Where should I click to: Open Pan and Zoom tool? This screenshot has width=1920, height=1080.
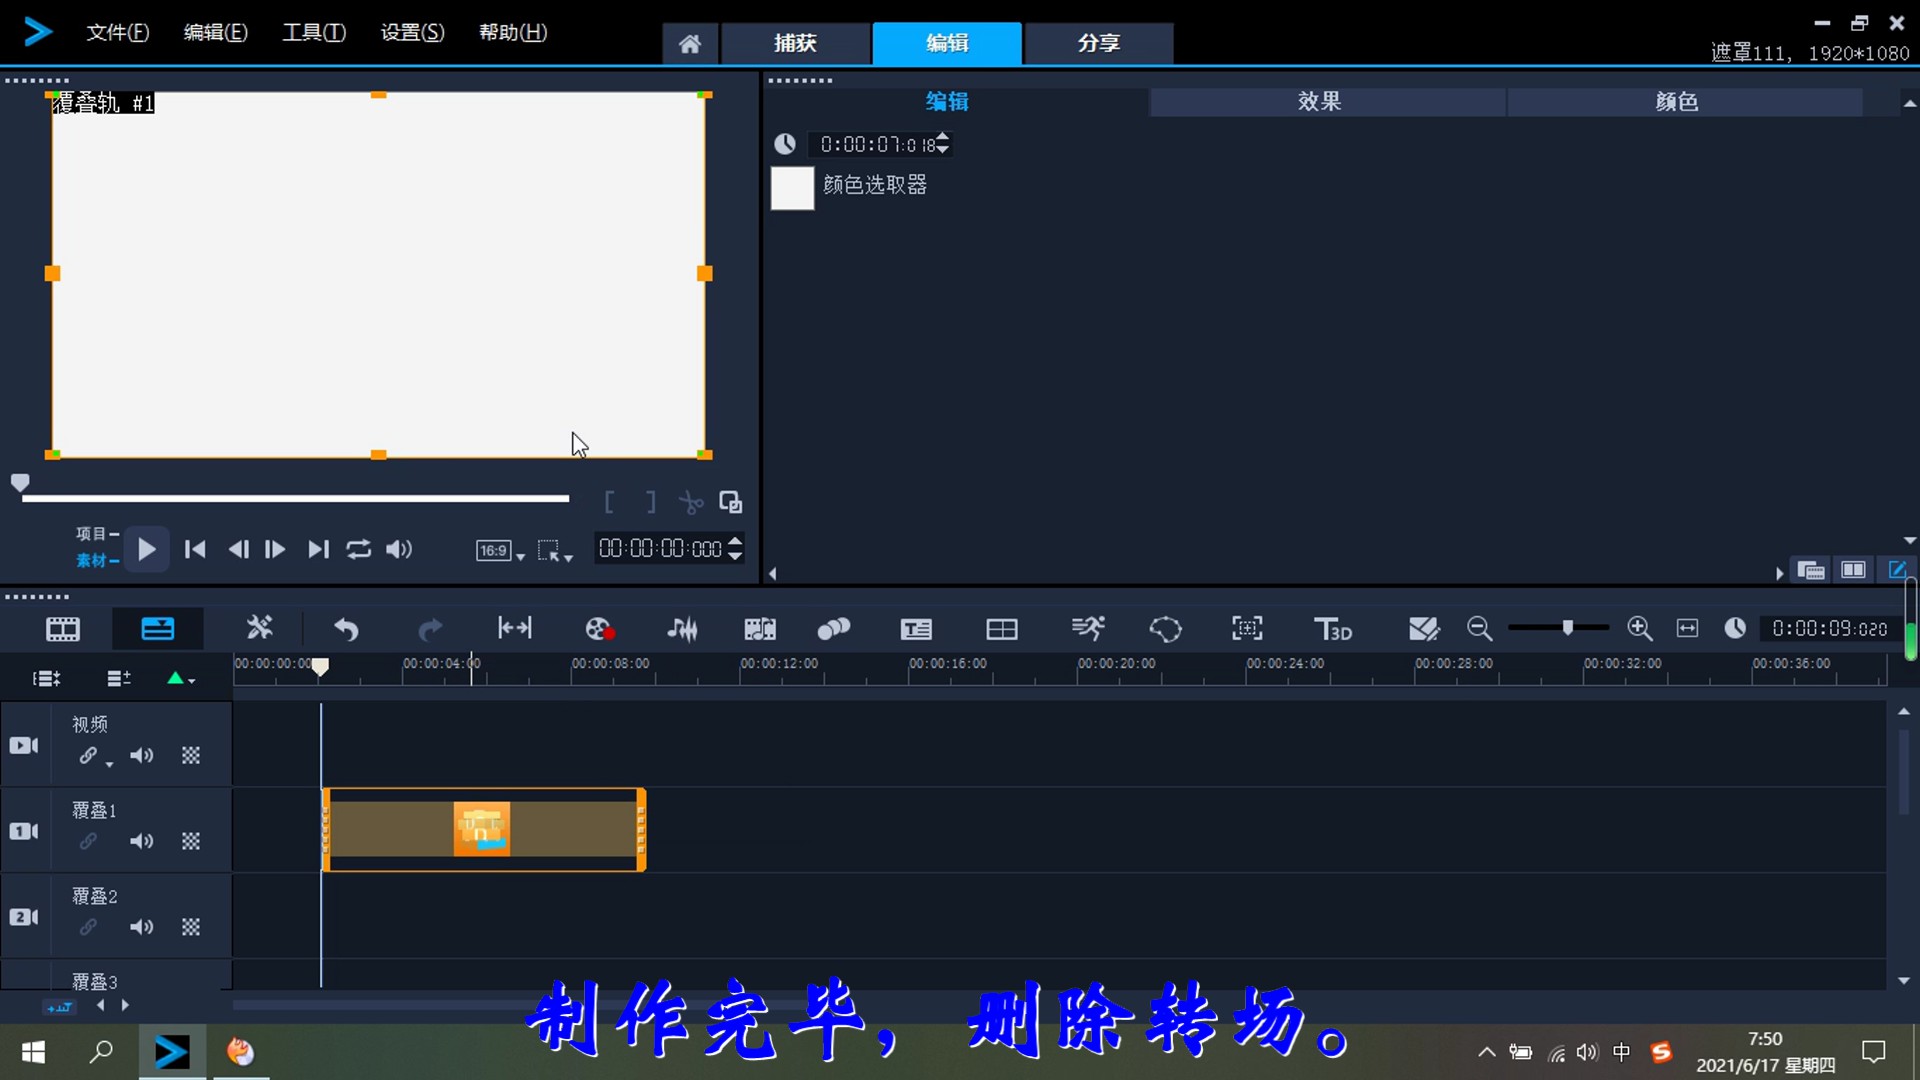point(1247,629)
